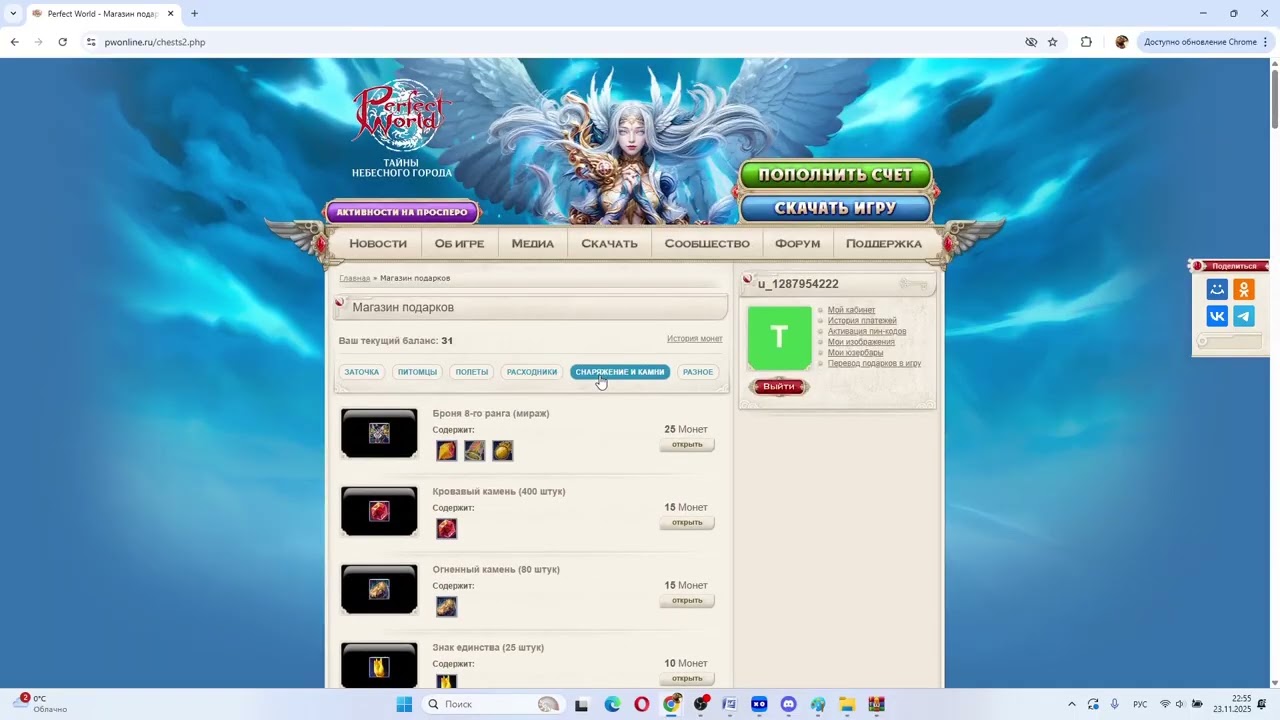Click first item icon in Броня 8-го ранга contents
The width and height of the screenshot is (1280, 720).
coord(446,451)
